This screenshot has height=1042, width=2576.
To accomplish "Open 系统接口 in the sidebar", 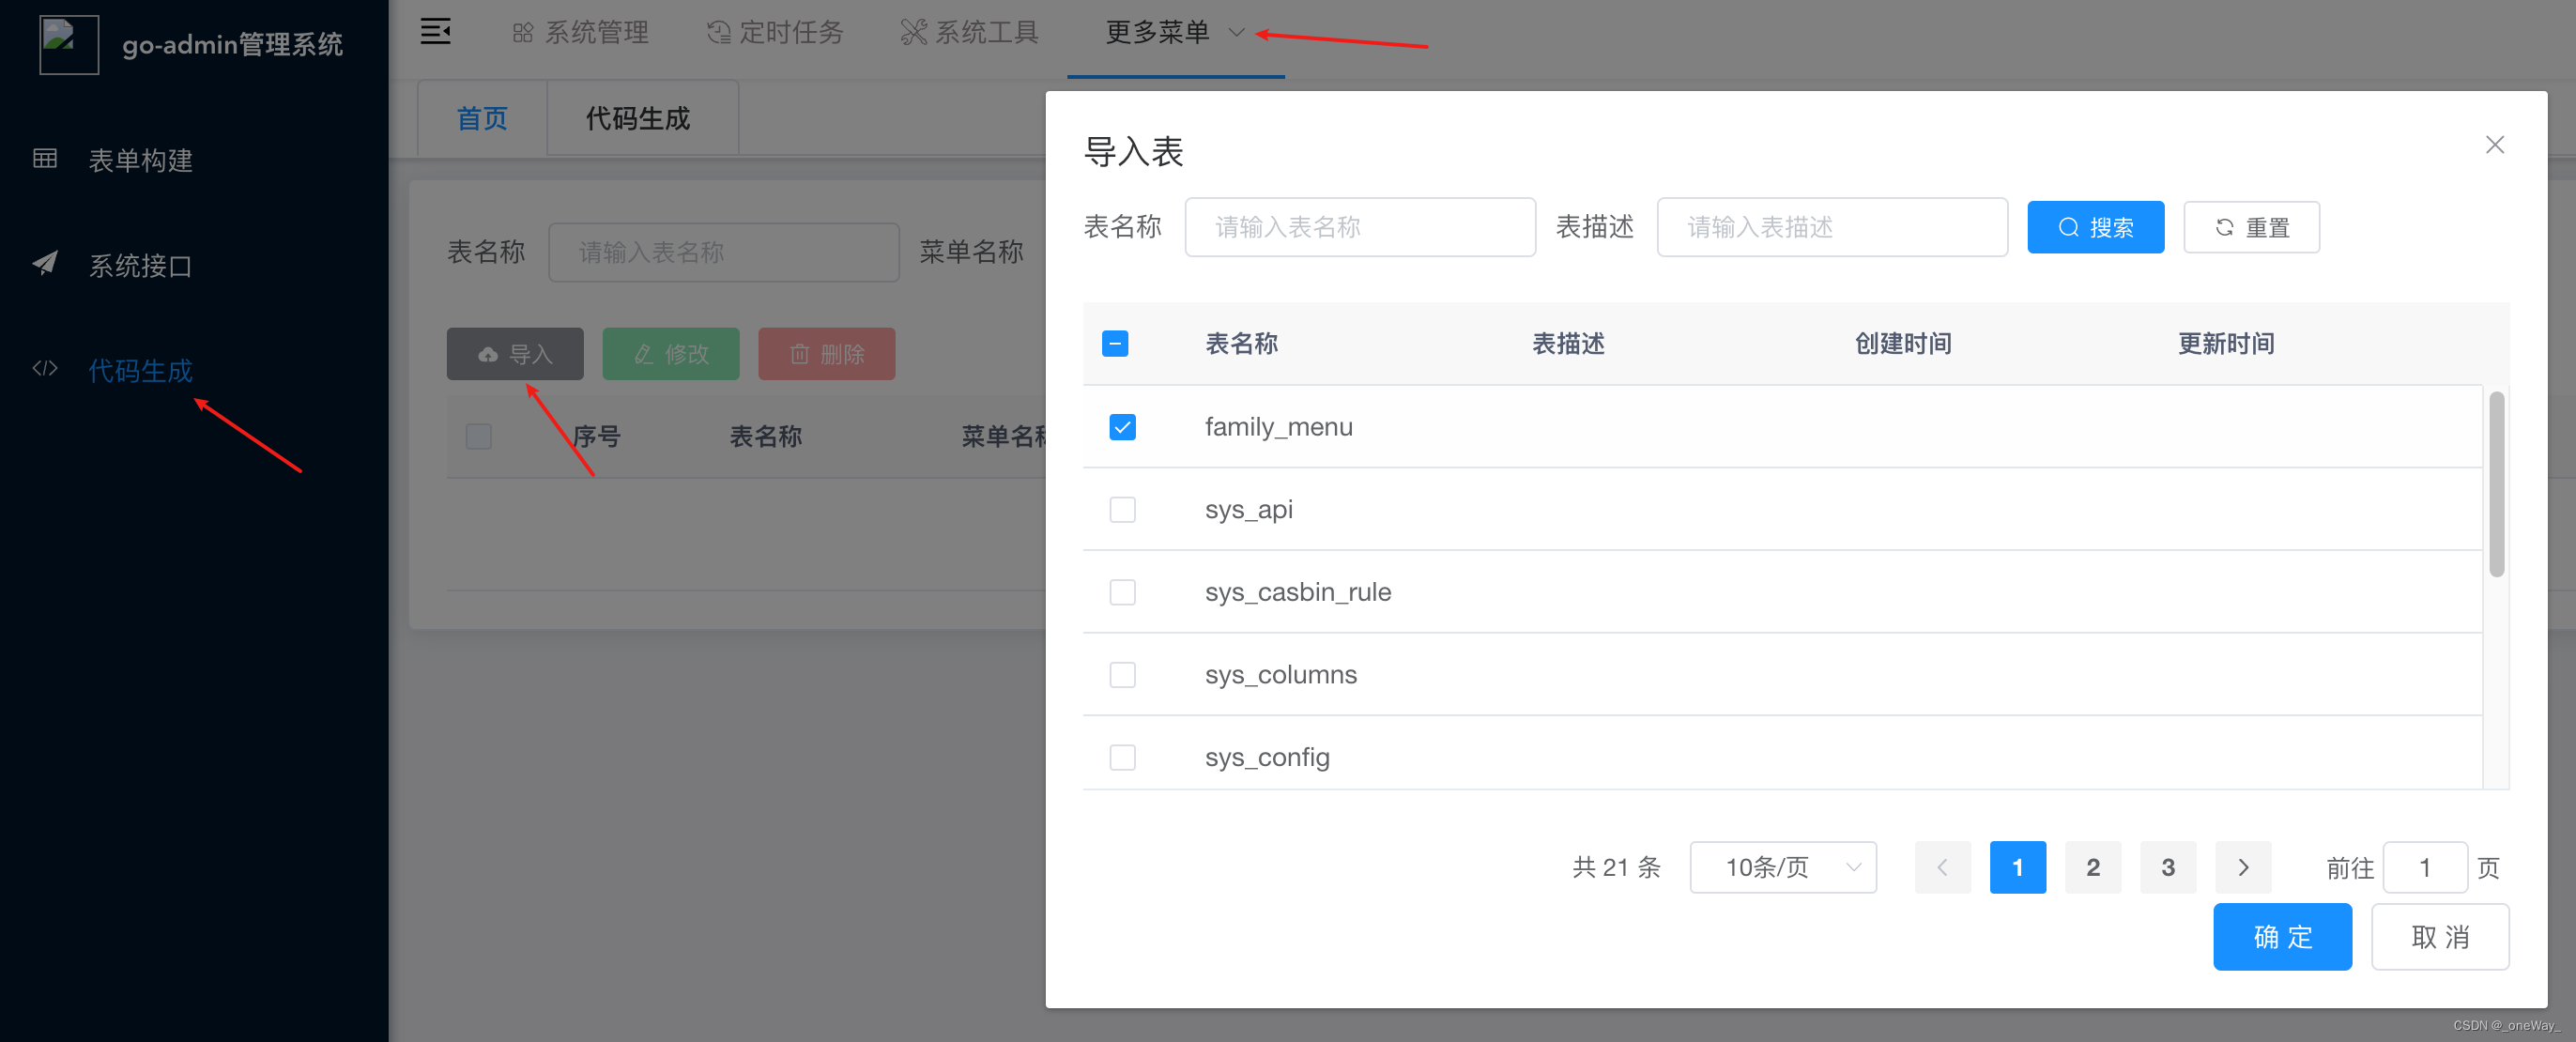I will [140, 266].
